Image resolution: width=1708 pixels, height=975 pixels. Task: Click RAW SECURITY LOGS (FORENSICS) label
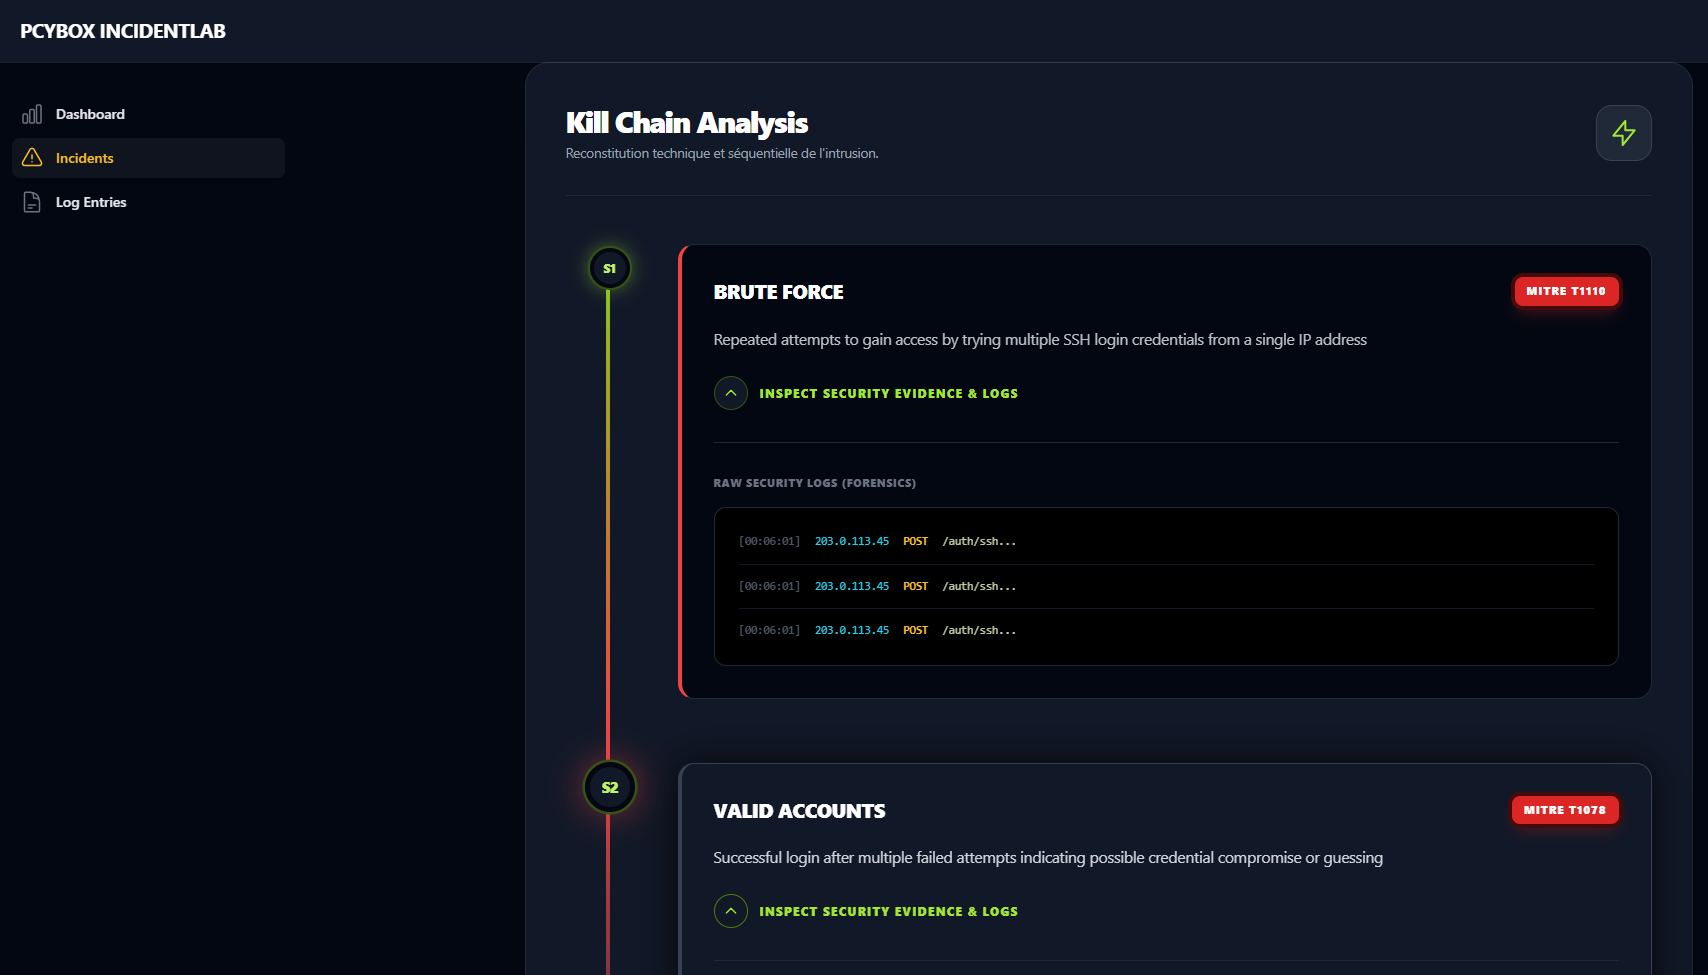coord(814,483)
